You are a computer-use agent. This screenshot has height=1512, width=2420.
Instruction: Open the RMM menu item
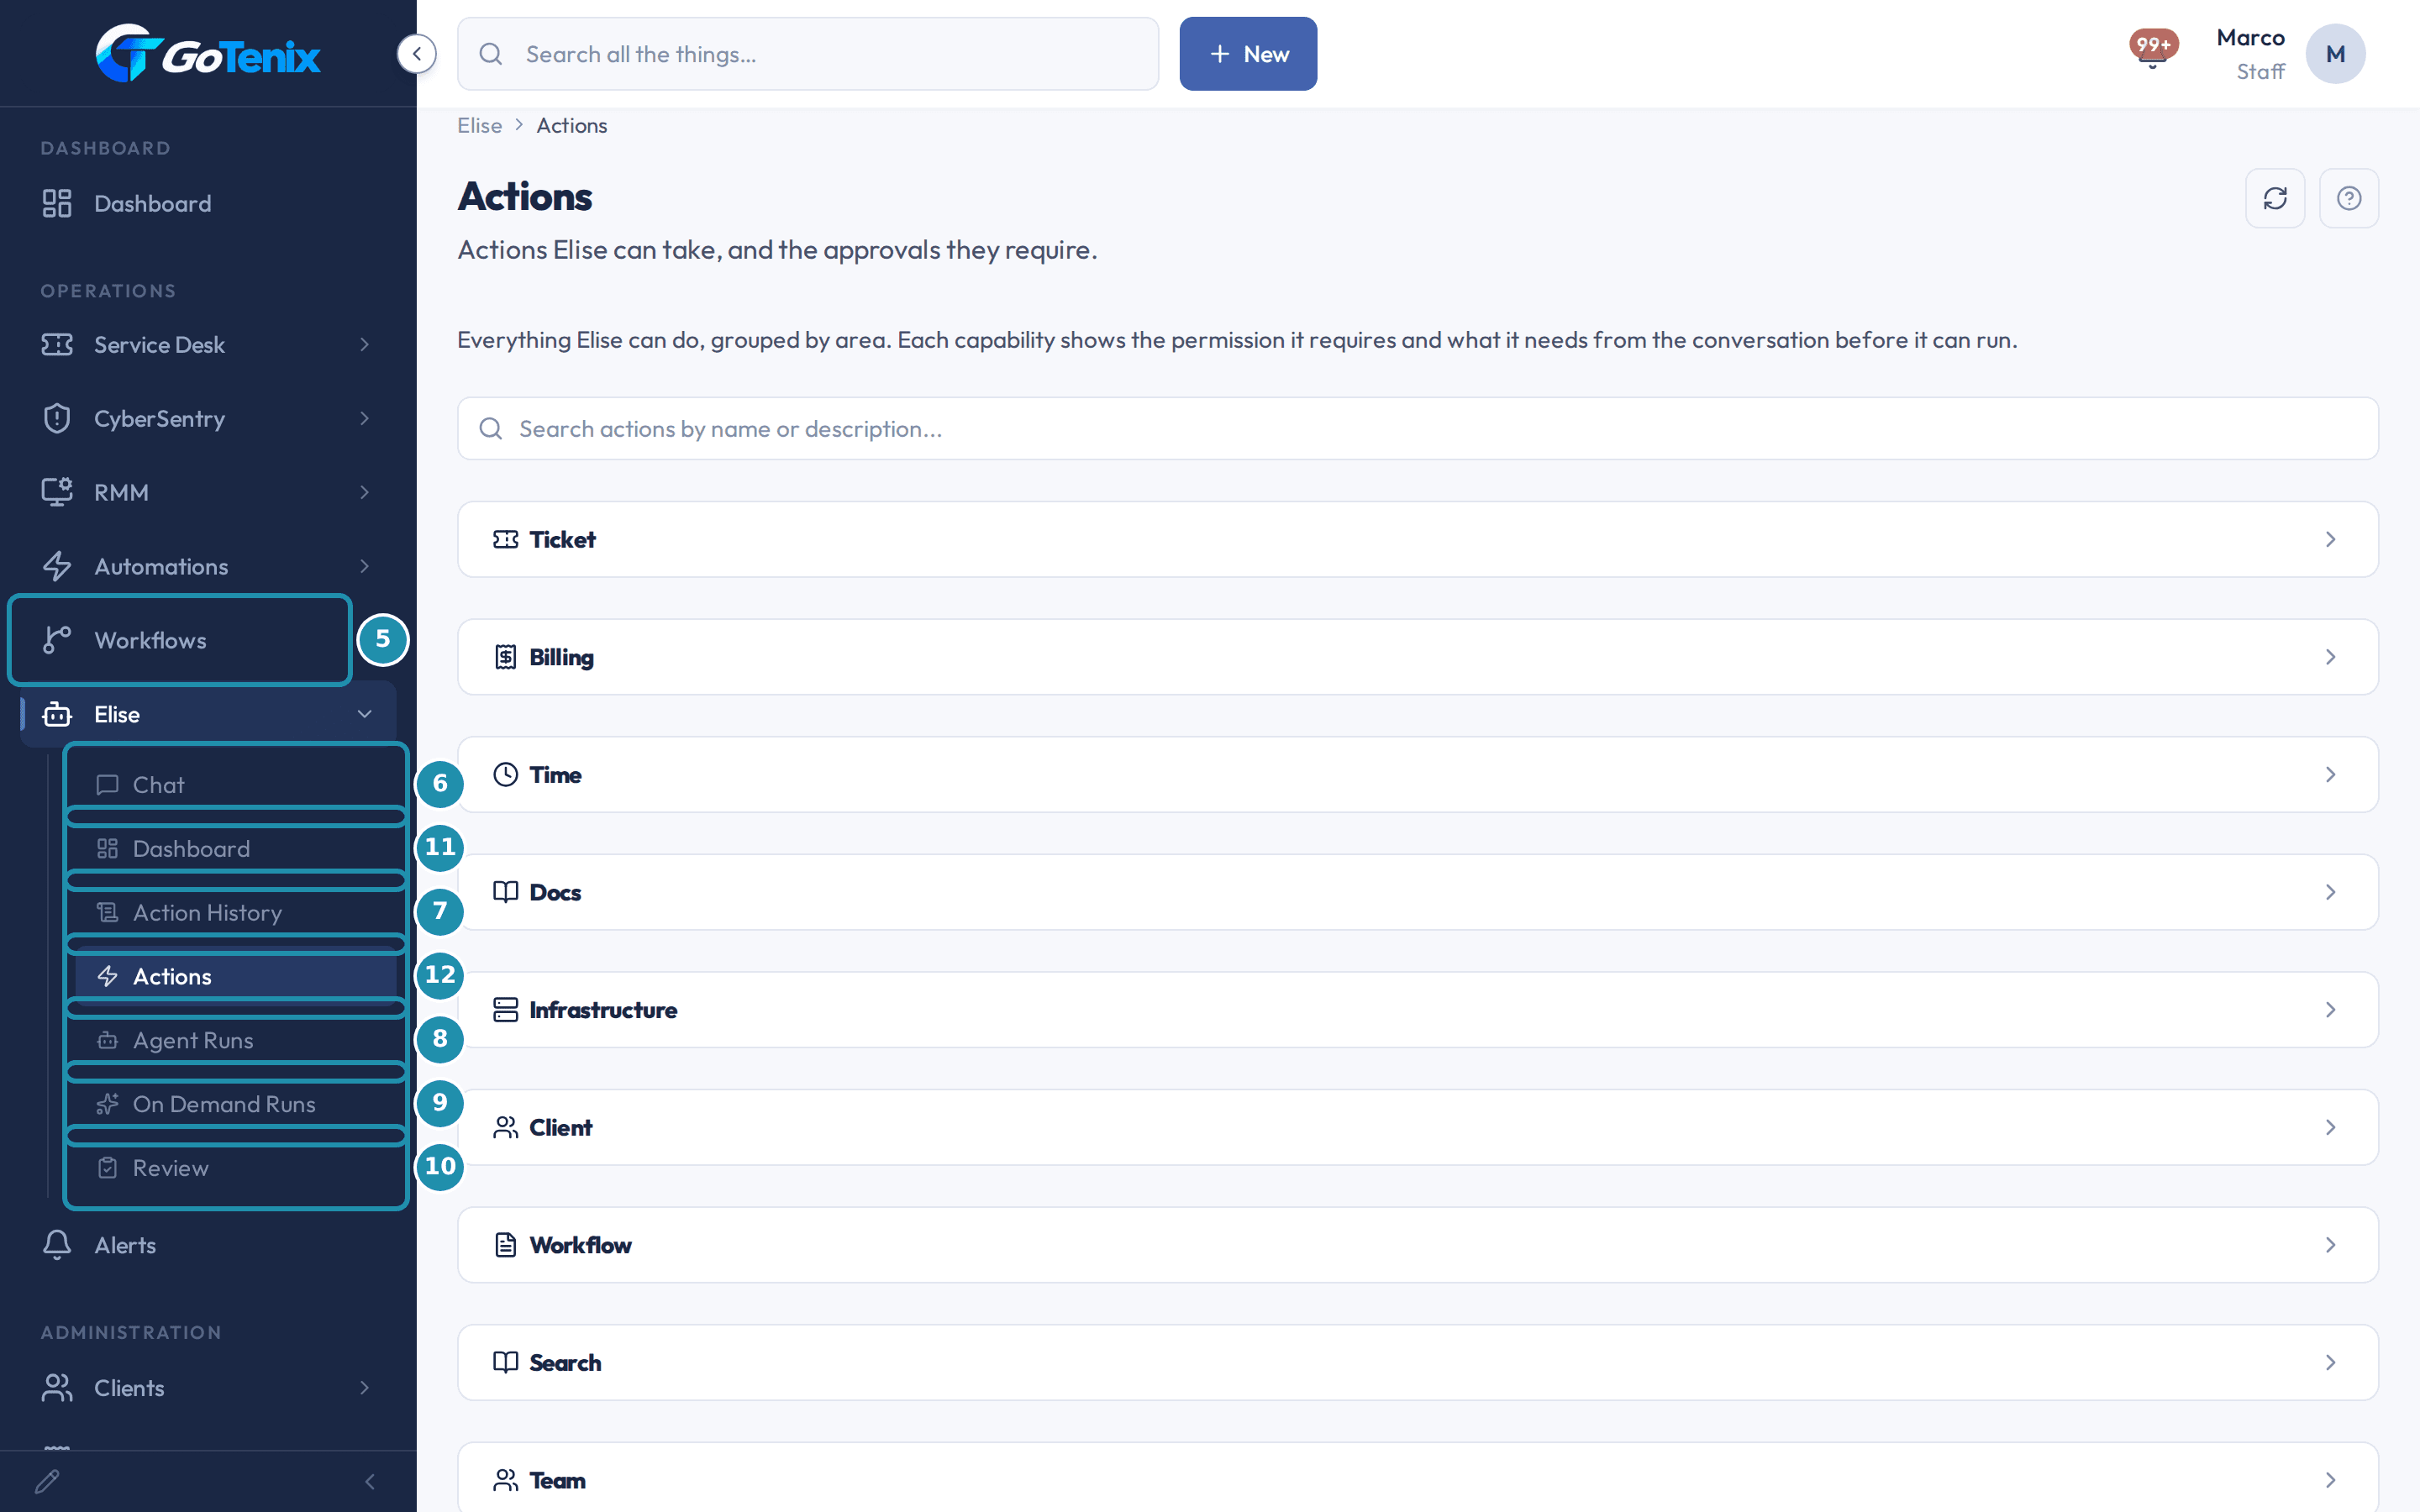click(208, 492)
